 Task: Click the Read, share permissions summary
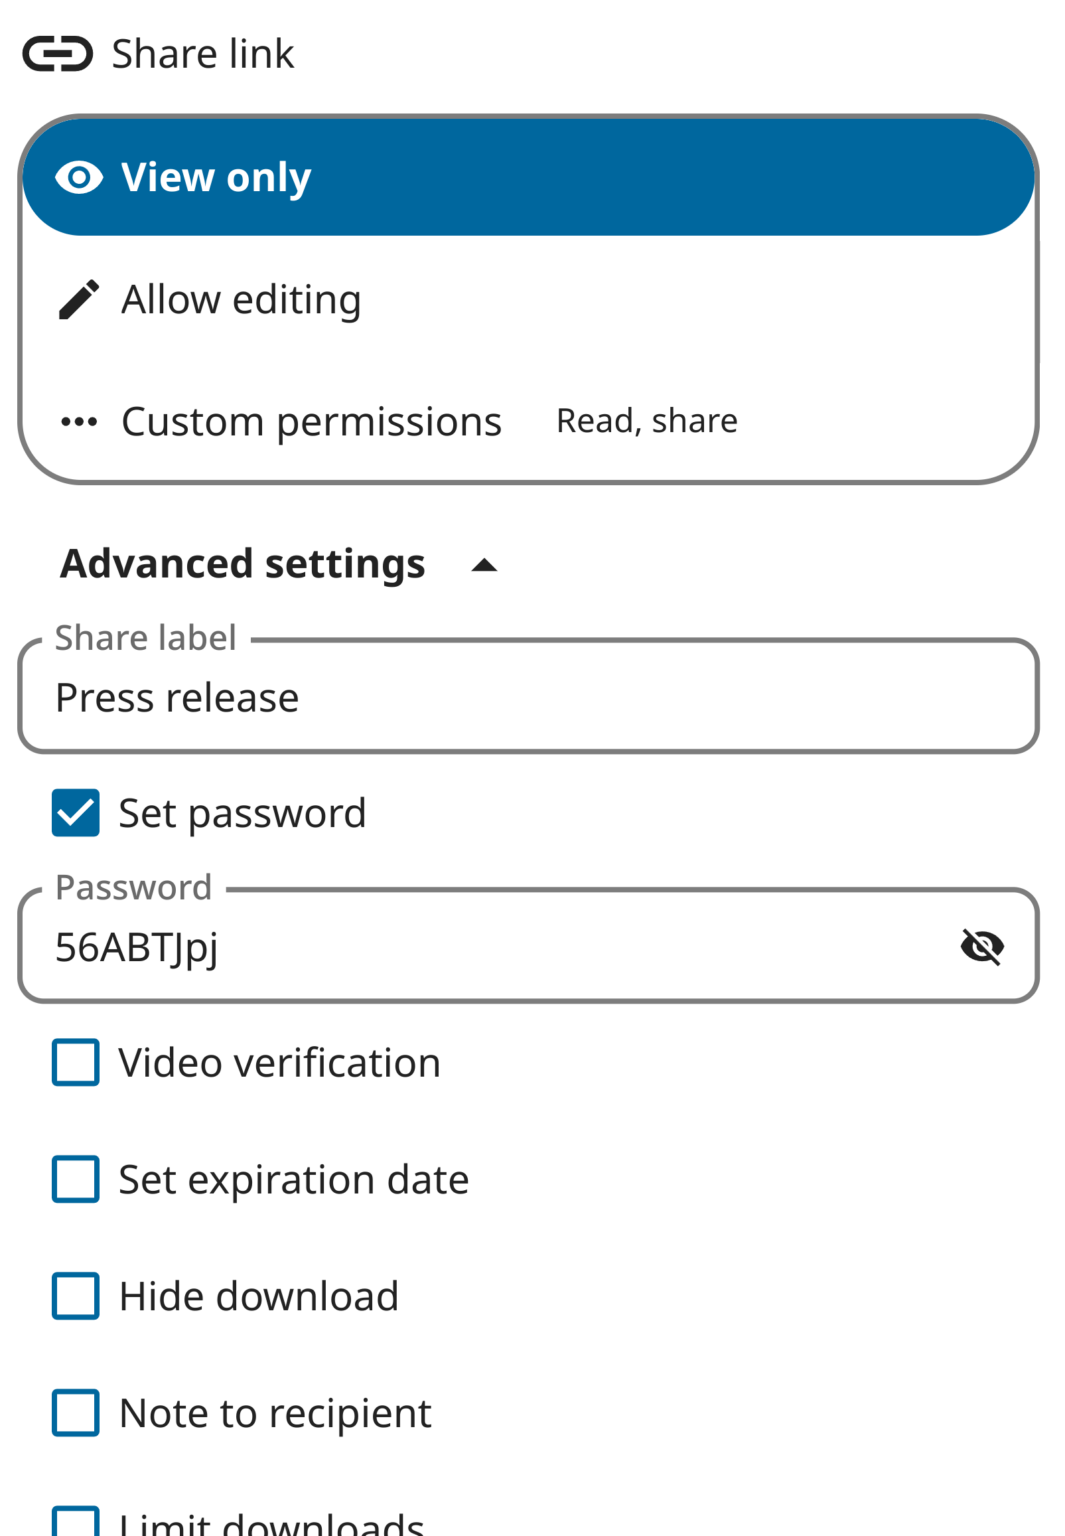coord(646,421)
